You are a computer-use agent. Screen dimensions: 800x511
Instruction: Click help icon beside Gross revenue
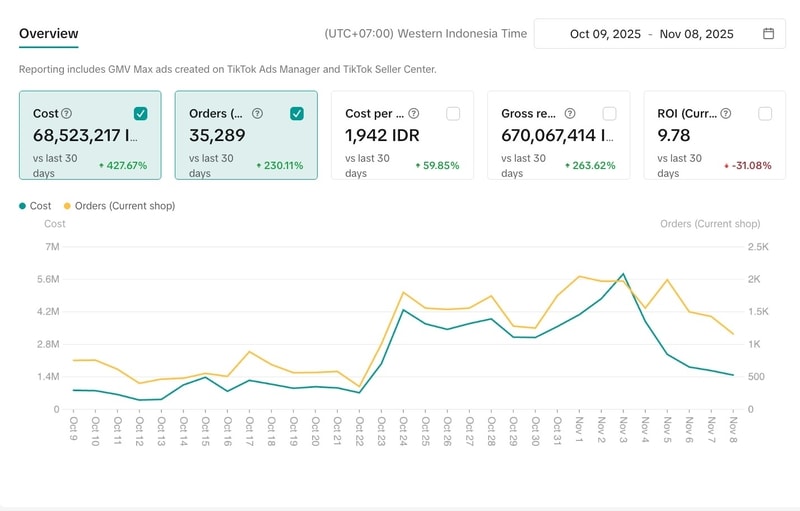pyautogui.click(x=569, y=114)
